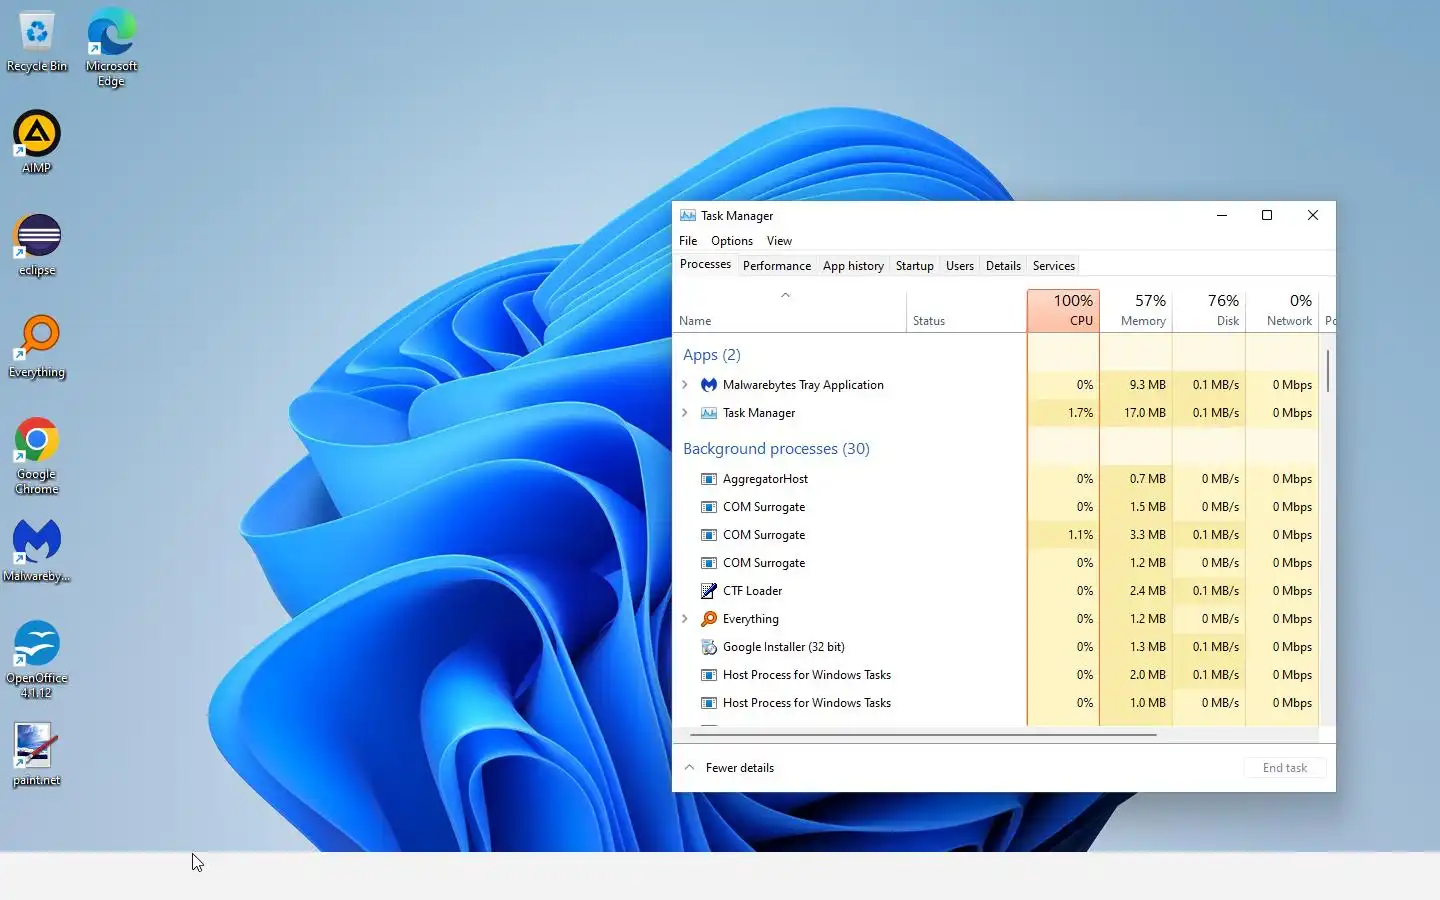
Task: Click the 1.7% CPU value for Task Manager
Action: (x=1080, y=413)
